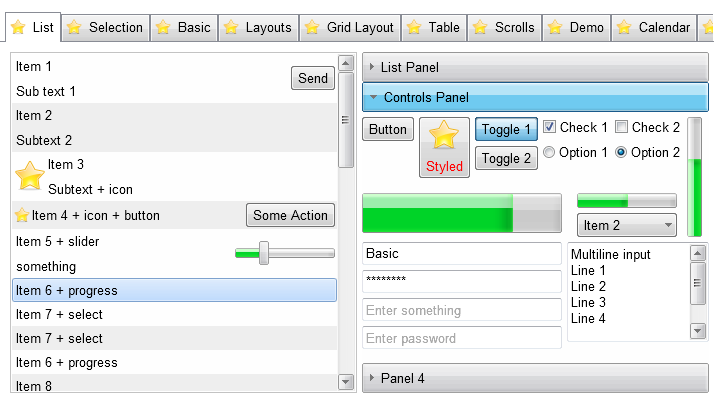Click the small star icon on Item 4
Screen dimensions: 714x402
click(22, 215)
